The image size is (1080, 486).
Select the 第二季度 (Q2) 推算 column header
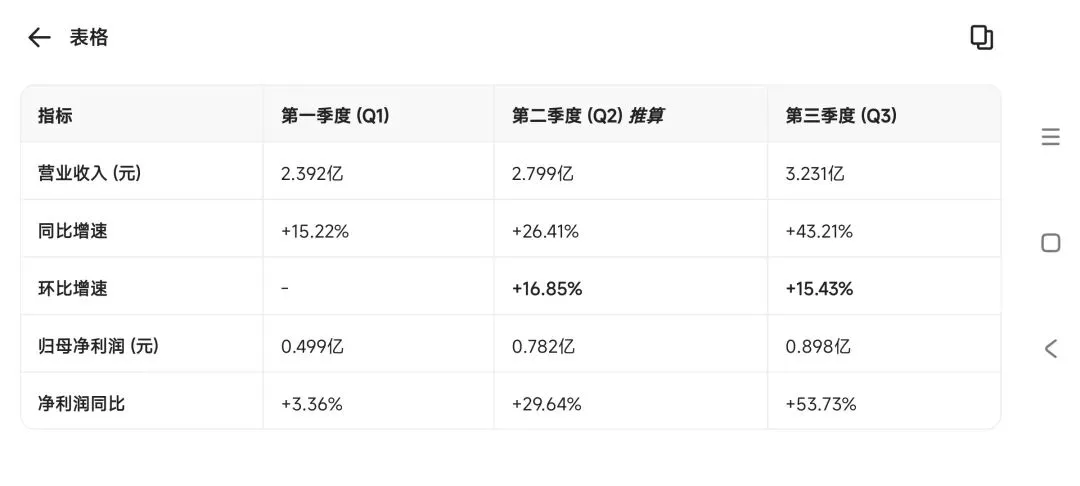point(588,116)
